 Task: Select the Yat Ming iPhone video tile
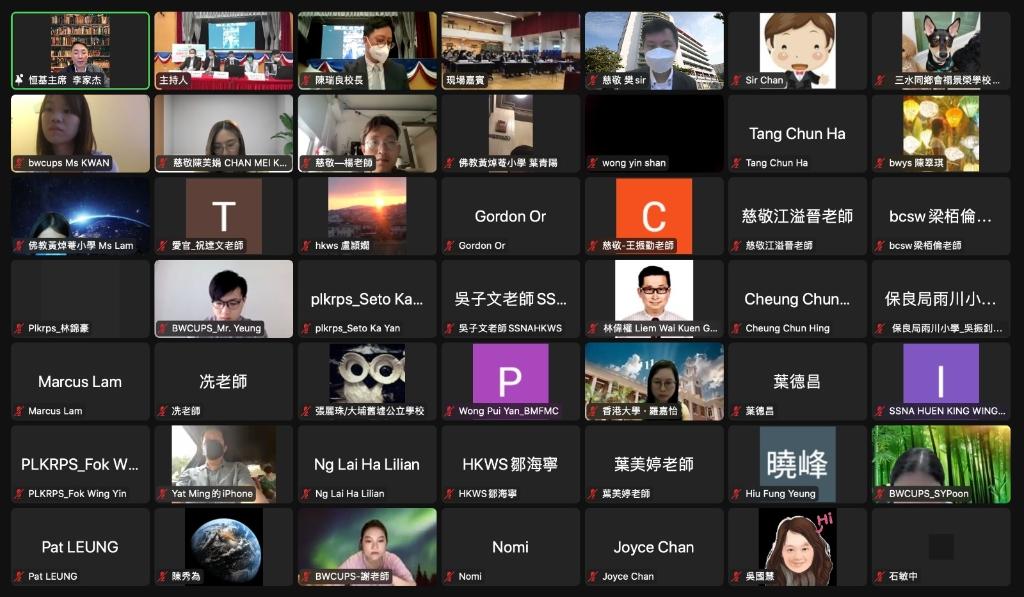pos(224,463)
